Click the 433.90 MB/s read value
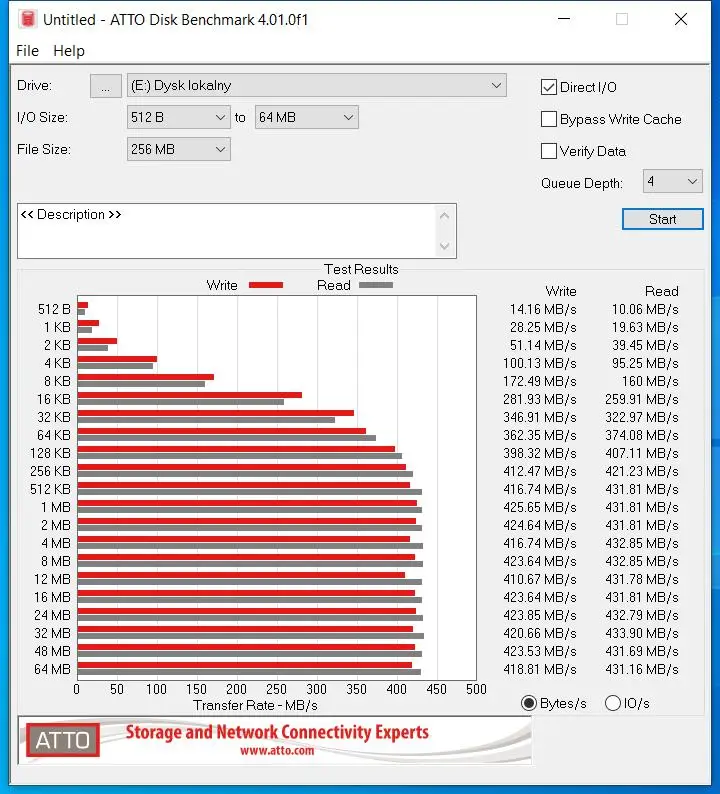This screenshot has height=794, width=720. [x=642, y=633]
